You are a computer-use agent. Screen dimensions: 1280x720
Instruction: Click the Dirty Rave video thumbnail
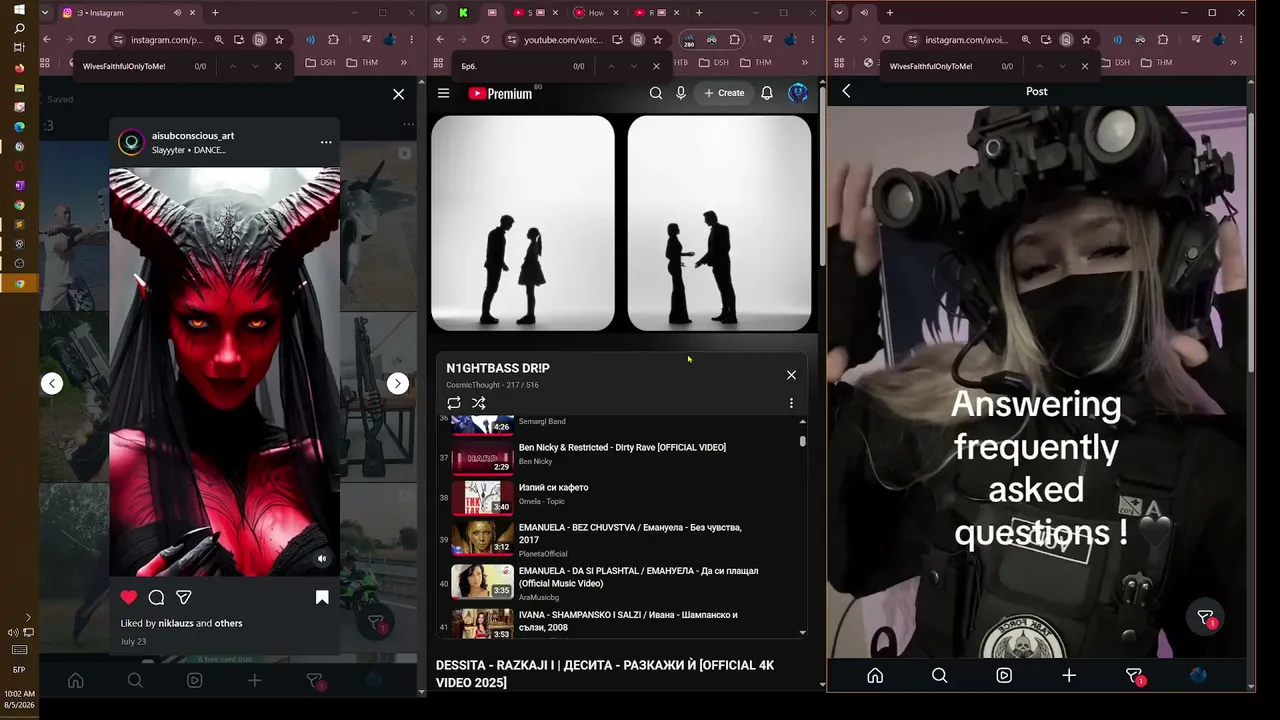click(x=482, y=458)
